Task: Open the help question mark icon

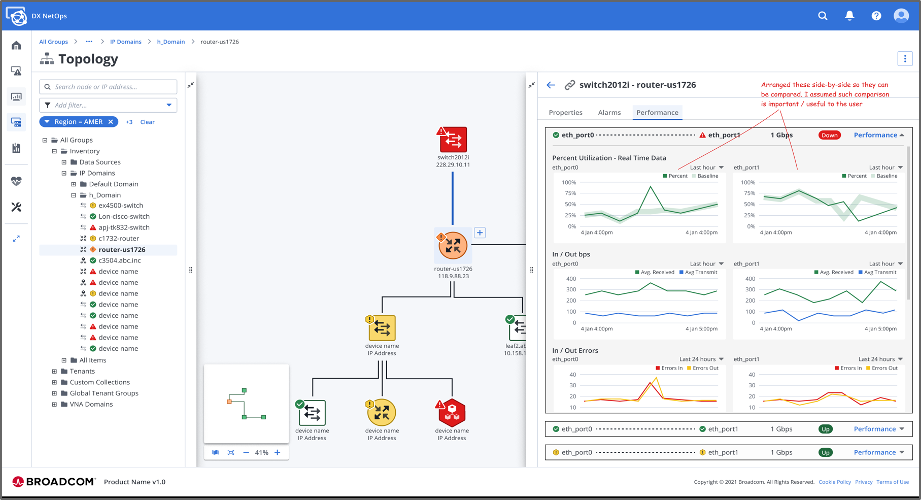Action: [876, 16]
